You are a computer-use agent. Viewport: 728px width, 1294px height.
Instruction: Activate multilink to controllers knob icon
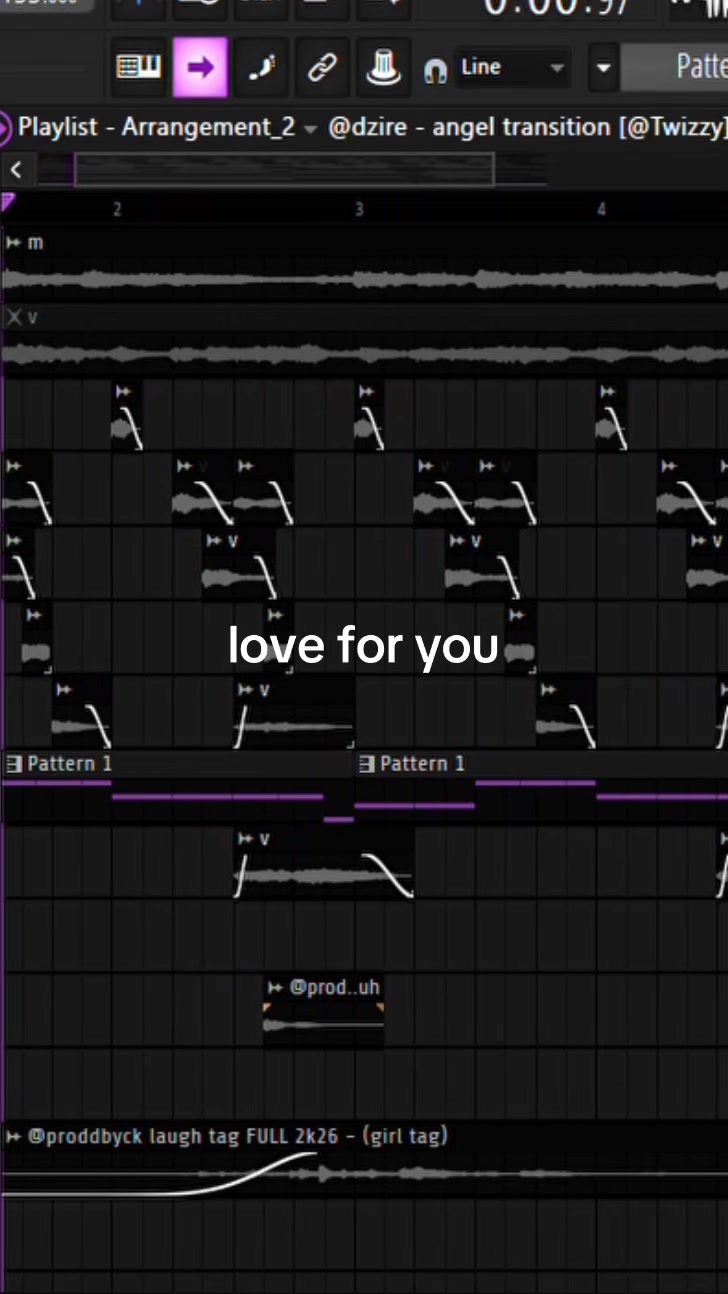pos(383,68)
